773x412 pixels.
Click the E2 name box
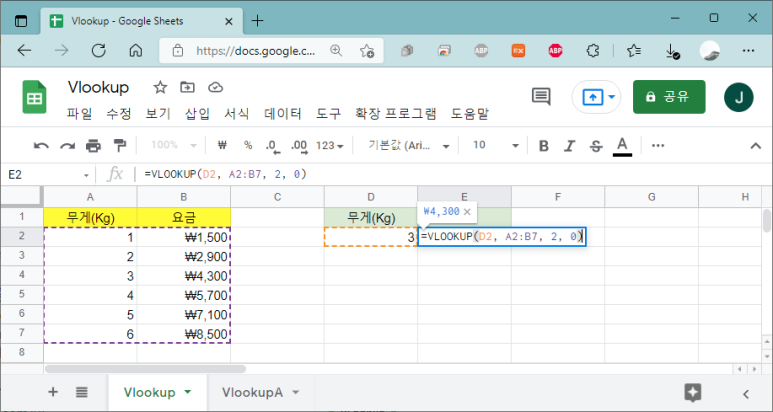pyautogui.click(x=42, y=175)
